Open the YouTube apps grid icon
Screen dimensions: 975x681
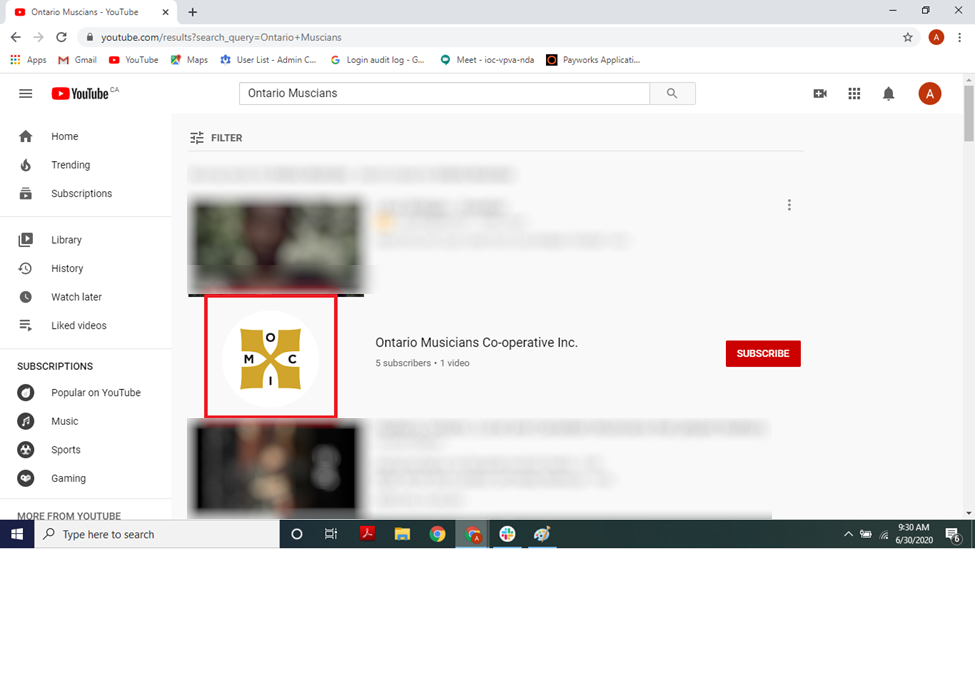pyautogui.click(x=854, y=93)
